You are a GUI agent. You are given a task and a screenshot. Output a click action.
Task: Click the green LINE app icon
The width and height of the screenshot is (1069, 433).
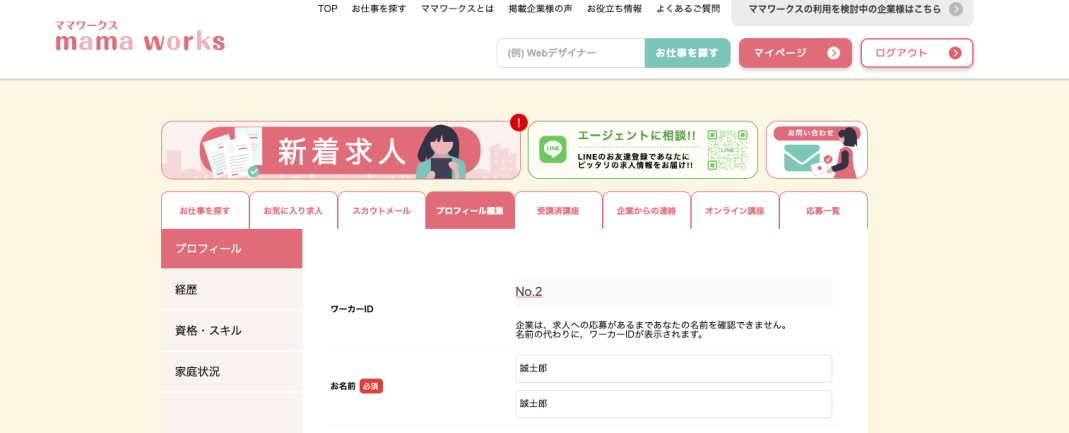[x=552, y=150]
